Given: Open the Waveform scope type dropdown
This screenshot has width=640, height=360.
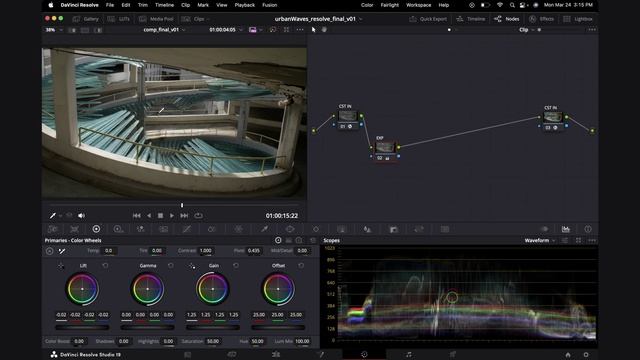Looking at the screenshot, I should pos(540,241).
